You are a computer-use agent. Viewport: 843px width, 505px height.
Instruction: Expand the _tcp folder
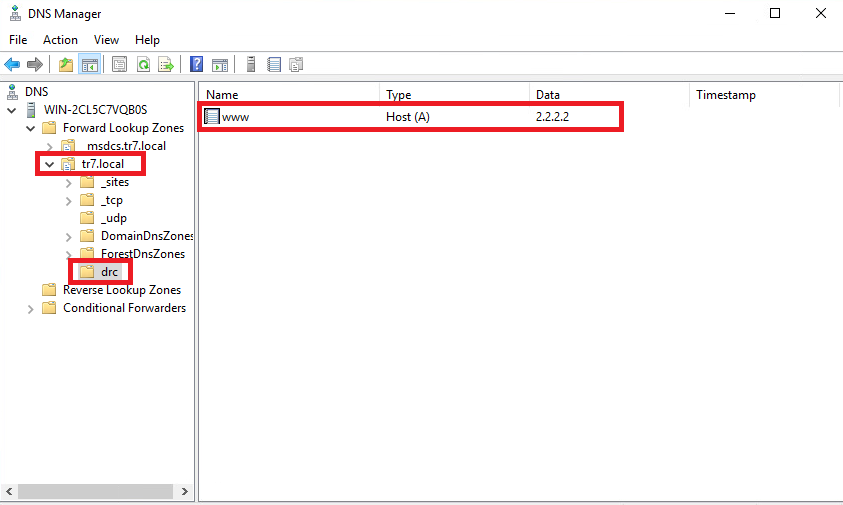click(68, 201)
